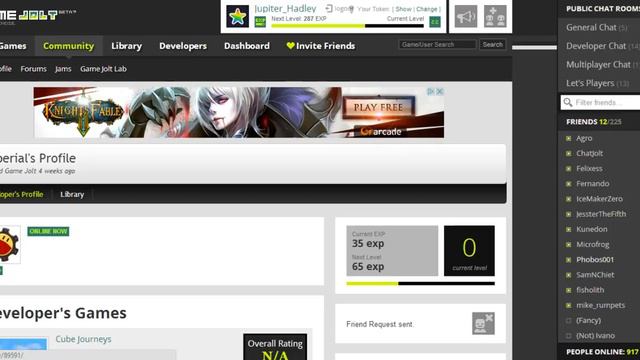Open chat with friend SamNChiet
Image resolution: width=640 pixels, height=360 pixels.
[595, 275]
